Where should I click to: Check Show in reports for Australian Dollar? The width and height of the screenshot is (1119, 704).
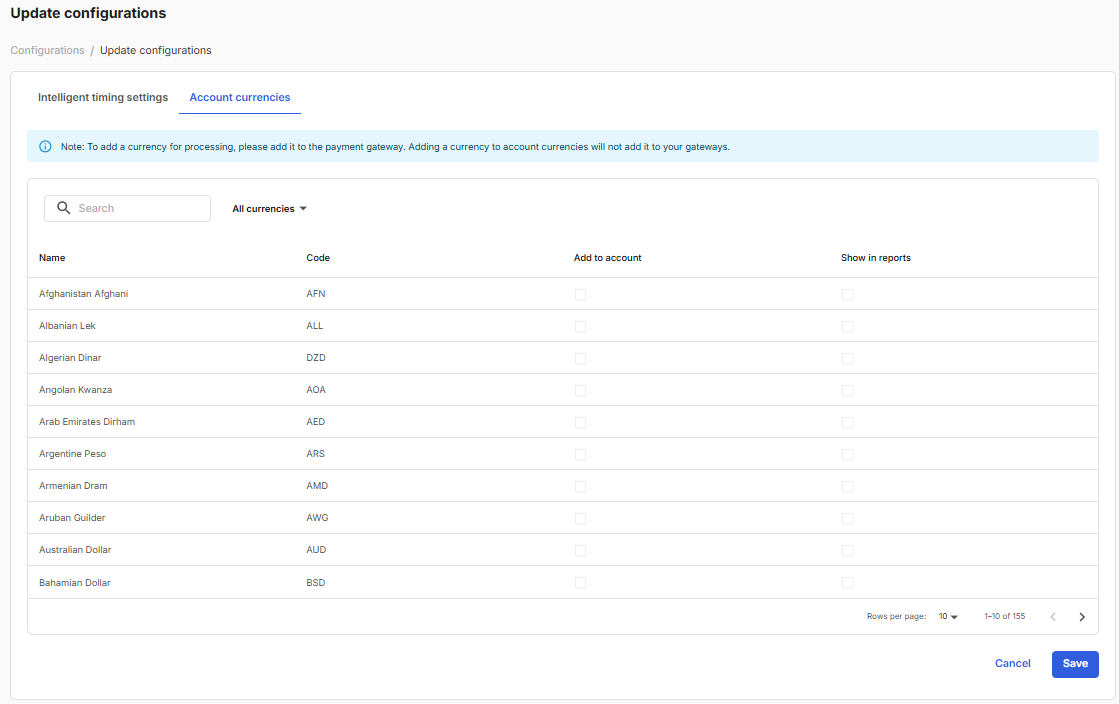[847, 550]
